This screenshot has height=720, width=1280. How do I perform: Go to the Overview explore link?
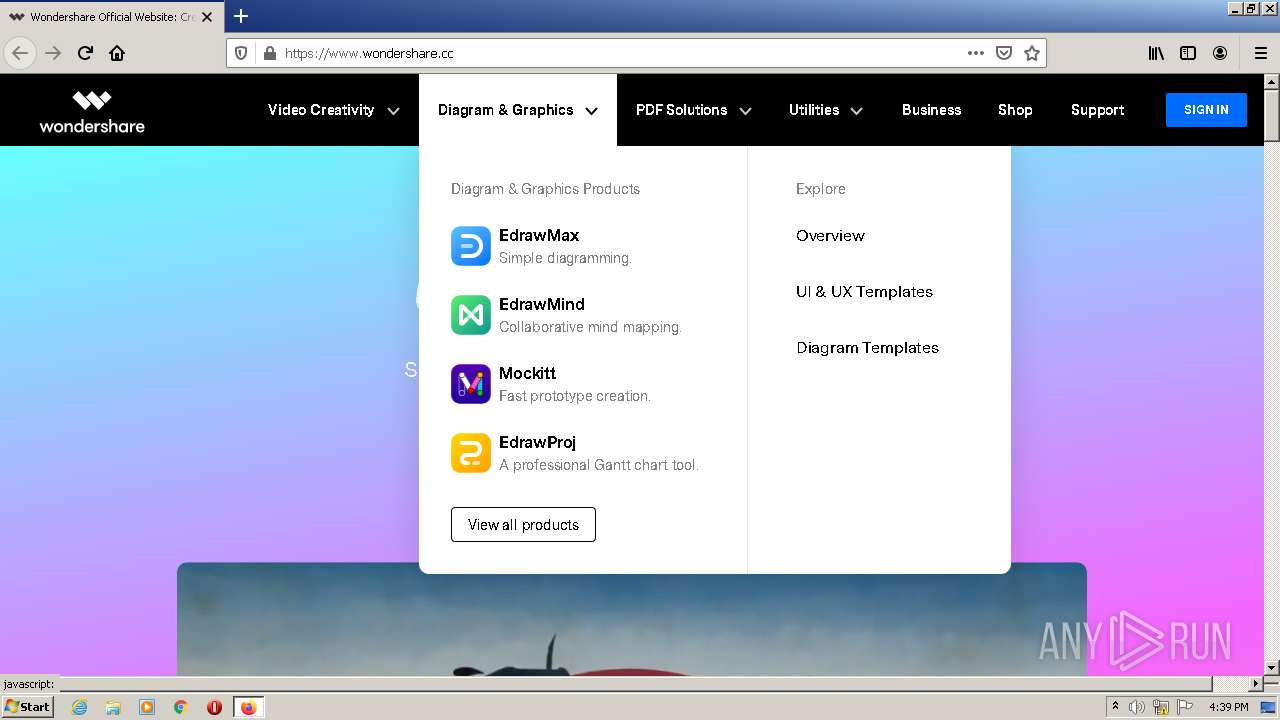point(830,236)
